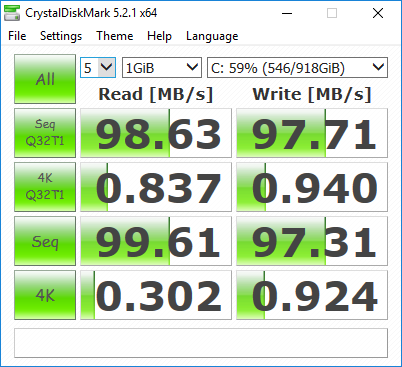Click the 4K Q32T1 read result 0.837
The height and width of the screenshot is (367, 402).
click(156, 187)
